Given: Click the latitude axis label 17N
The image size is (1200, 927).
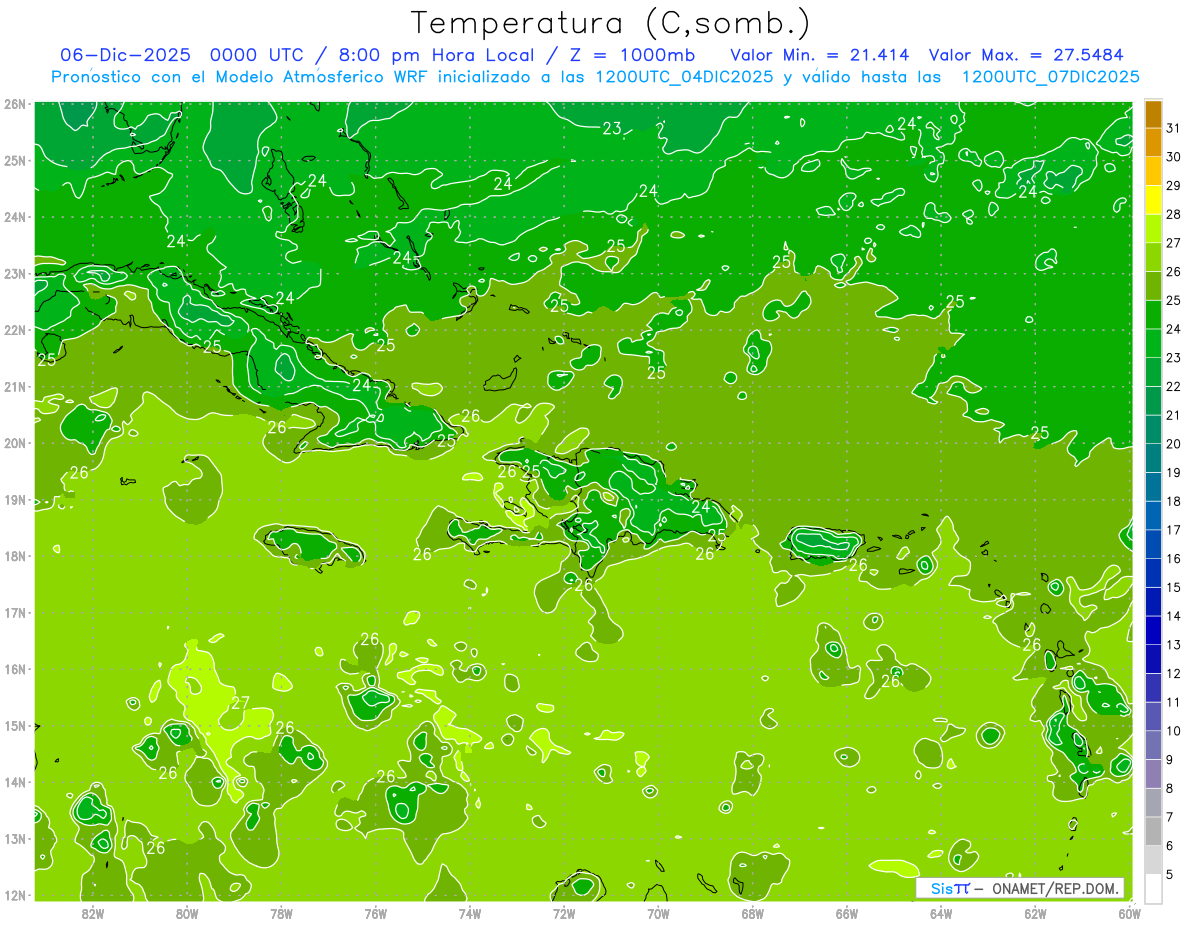Looking at the screenshot, I should coord(14,613).
